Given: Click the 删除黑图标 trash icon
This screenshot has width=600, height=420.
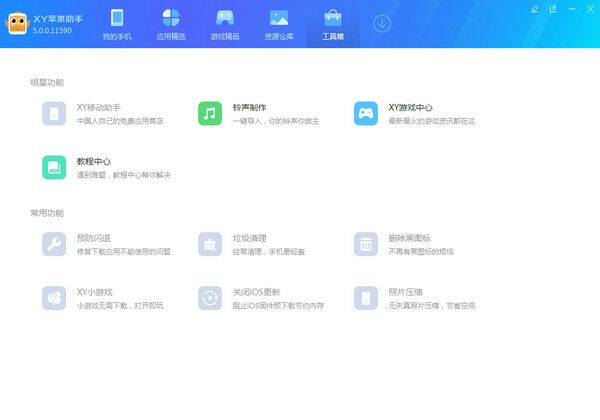Looking at the screenshot, I should [366, 243].
